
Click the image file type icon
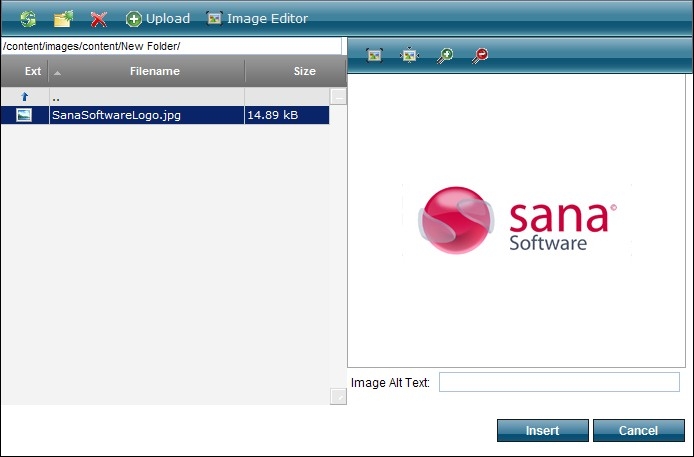coord(24,115)
